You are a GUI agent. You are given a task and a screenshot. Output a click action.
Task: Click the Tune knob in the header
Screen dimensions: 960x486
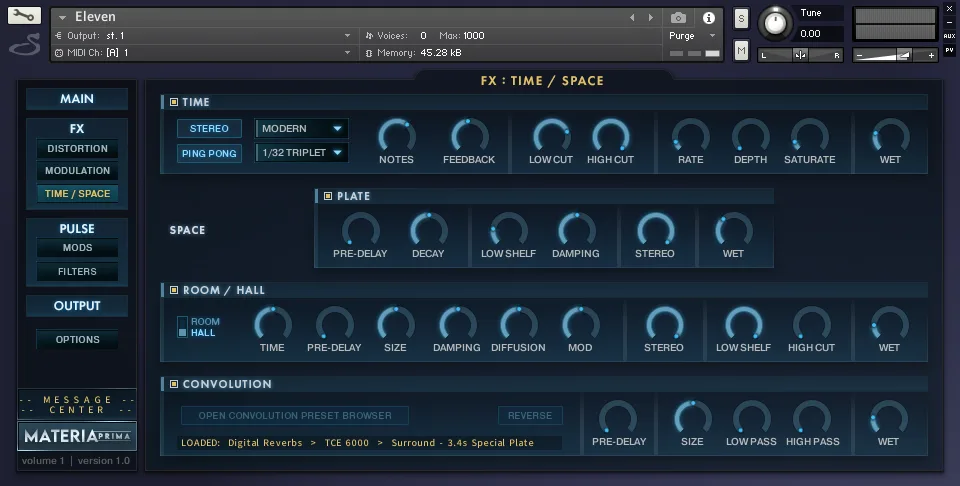pos(774,23)
